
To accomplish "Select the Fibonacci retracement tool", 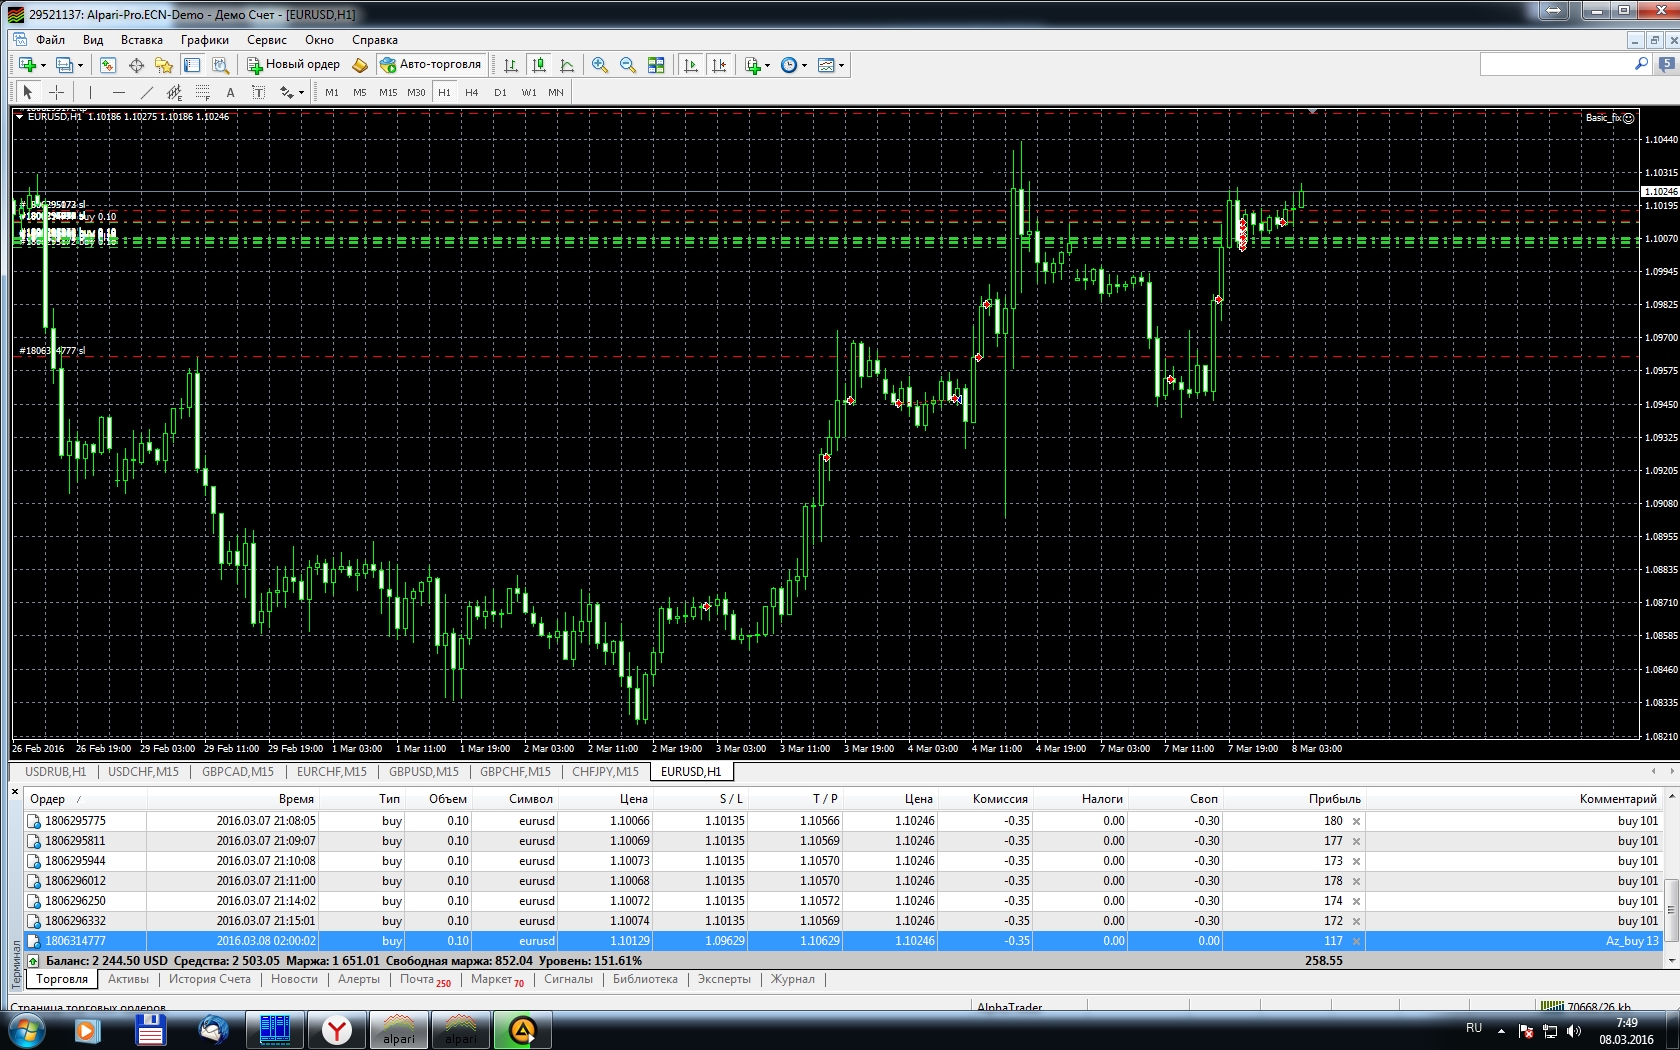I will (x=202, y=92).
